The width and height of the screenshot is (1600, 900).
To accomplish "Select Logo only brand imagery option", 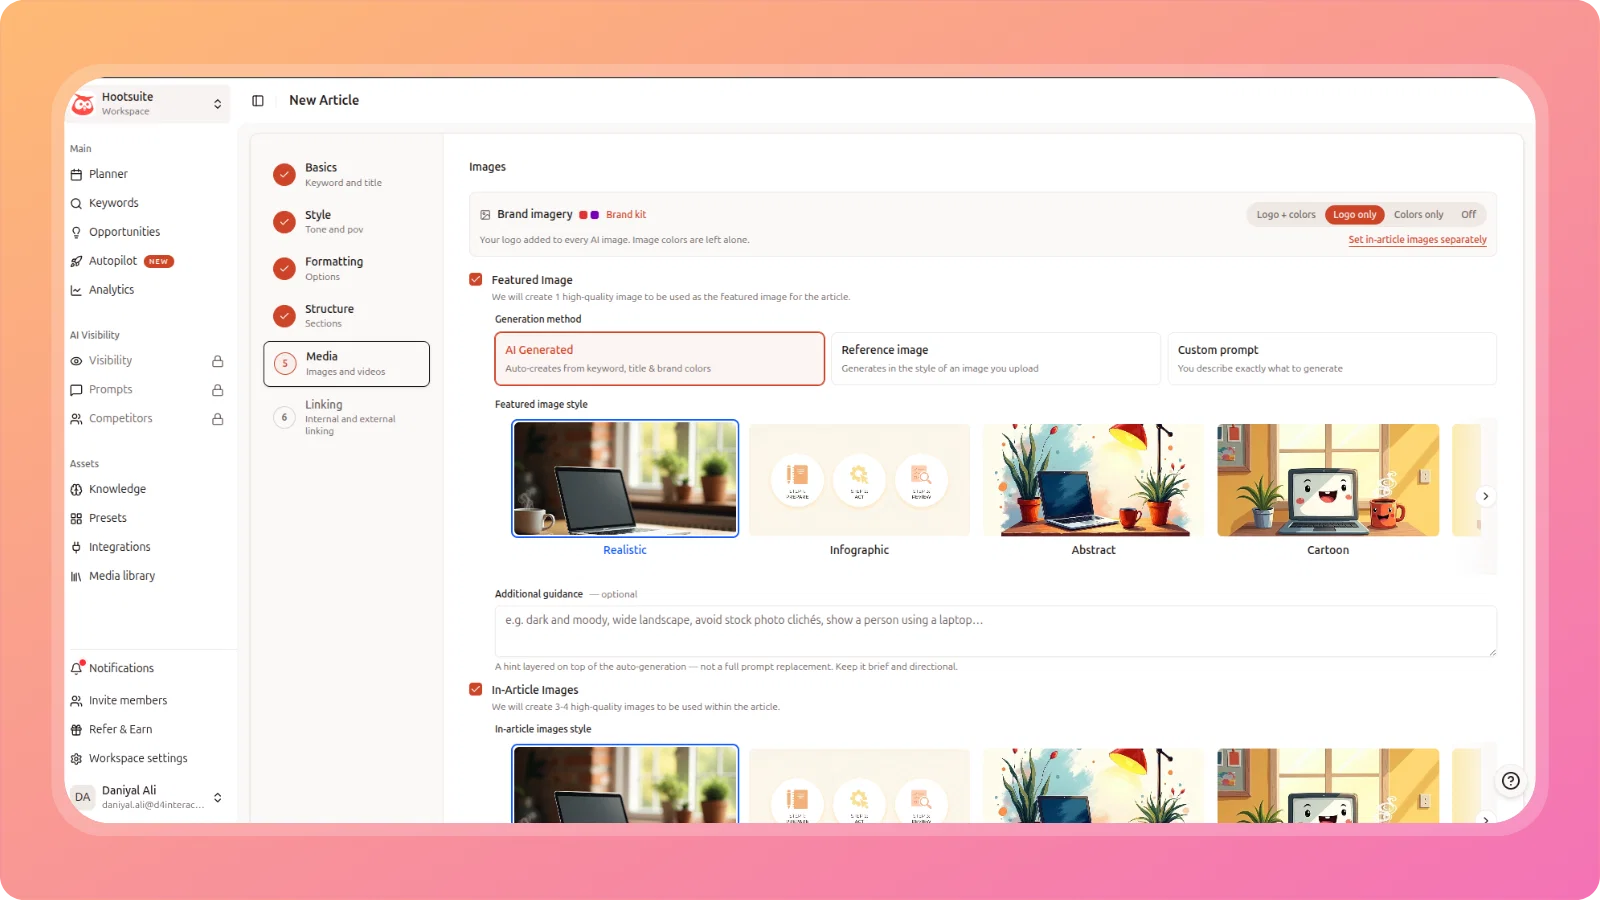I will [x=1355, y=215].
